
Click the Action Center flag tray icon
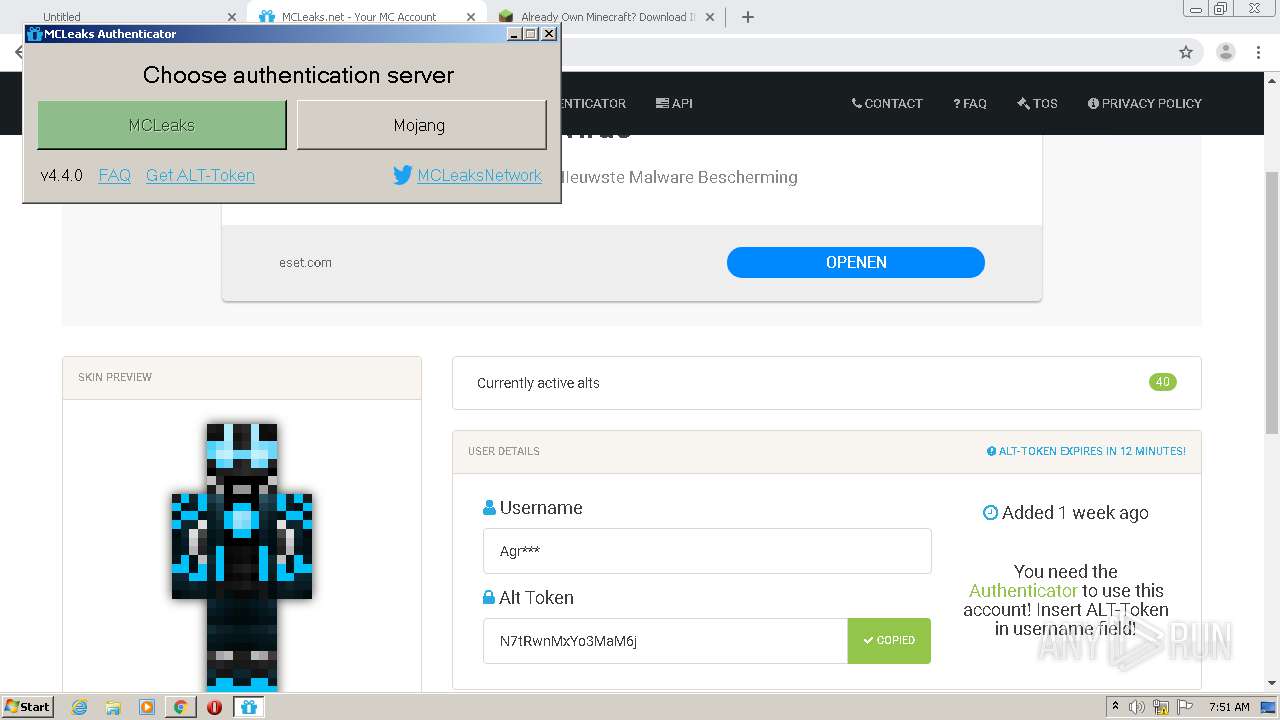click(x=1184, y=707)
